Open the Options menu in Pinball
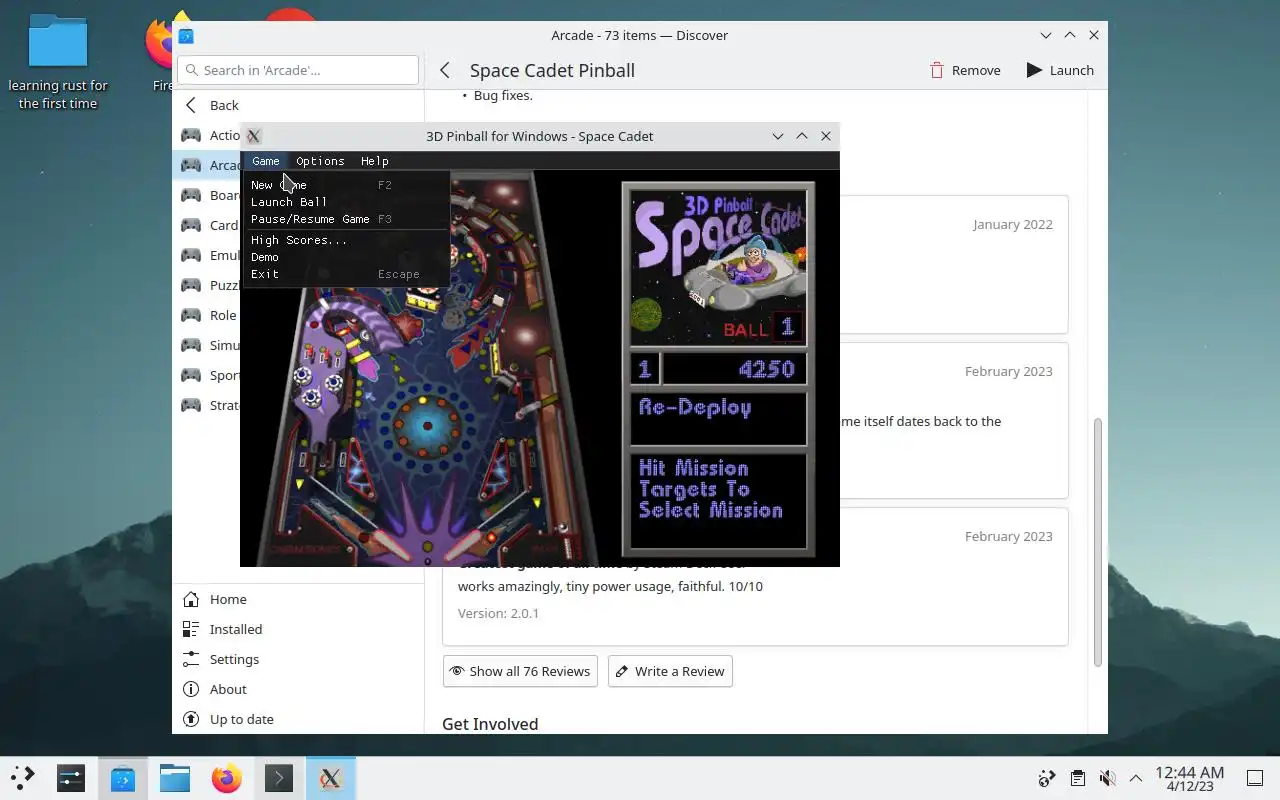Image resolution: width=1280 pixels, height=800 pixels. click(320, 161)
